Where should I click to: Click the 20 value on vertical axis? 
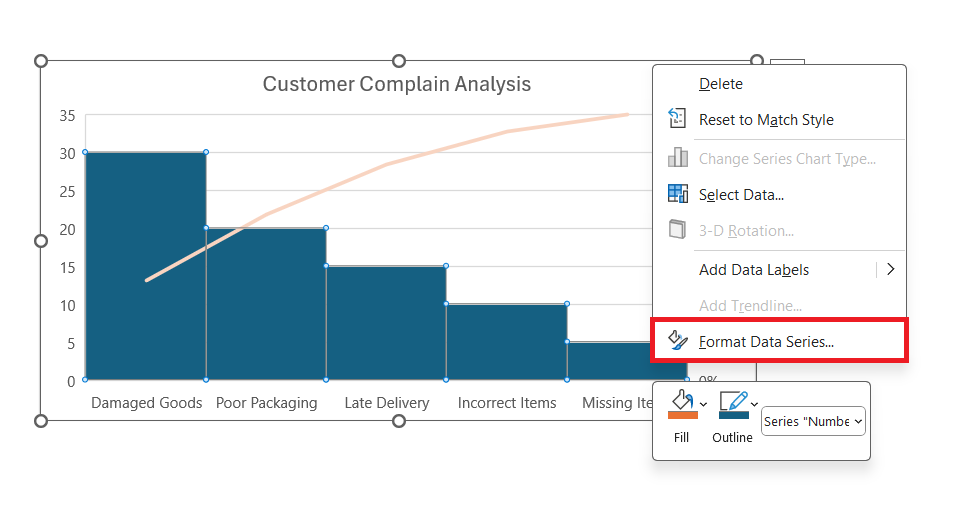67,230
